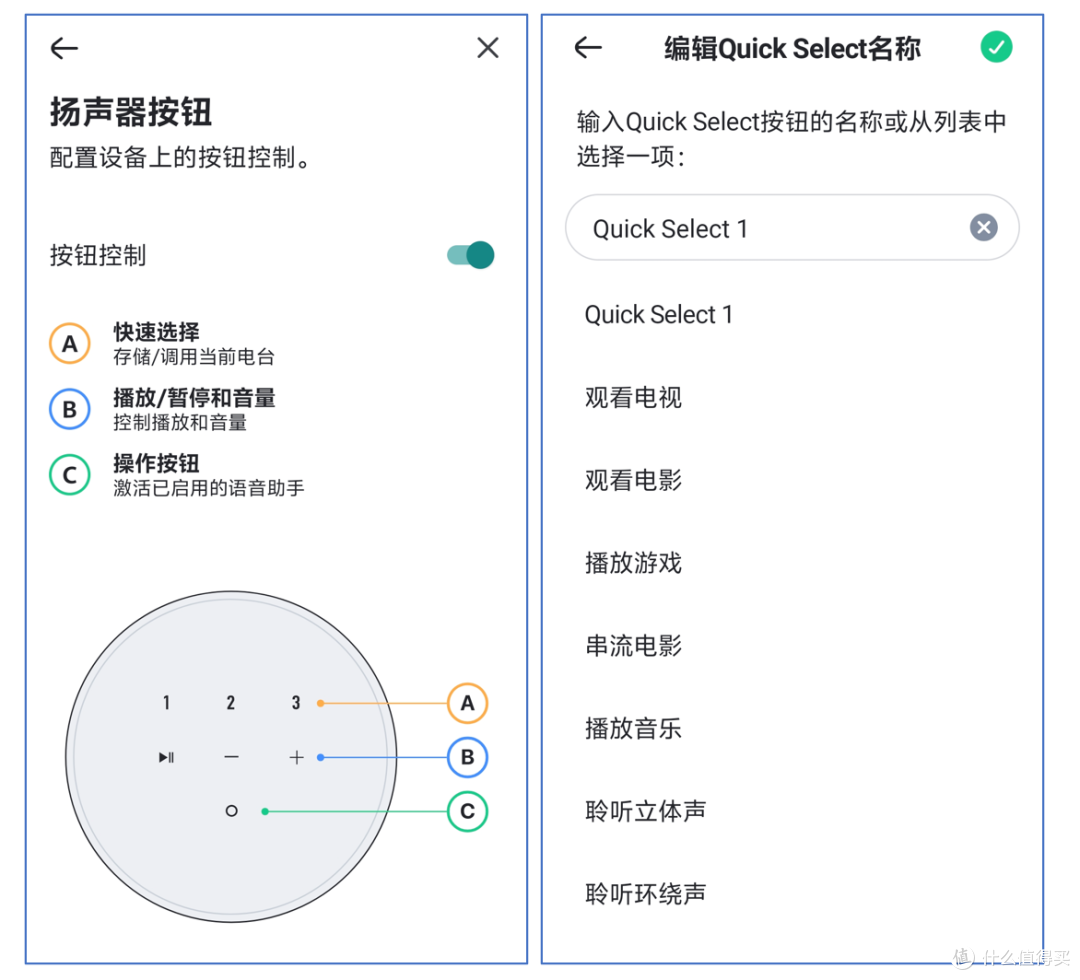
Task: Pick 串流电影 from the list
Action: click(633, 645)
